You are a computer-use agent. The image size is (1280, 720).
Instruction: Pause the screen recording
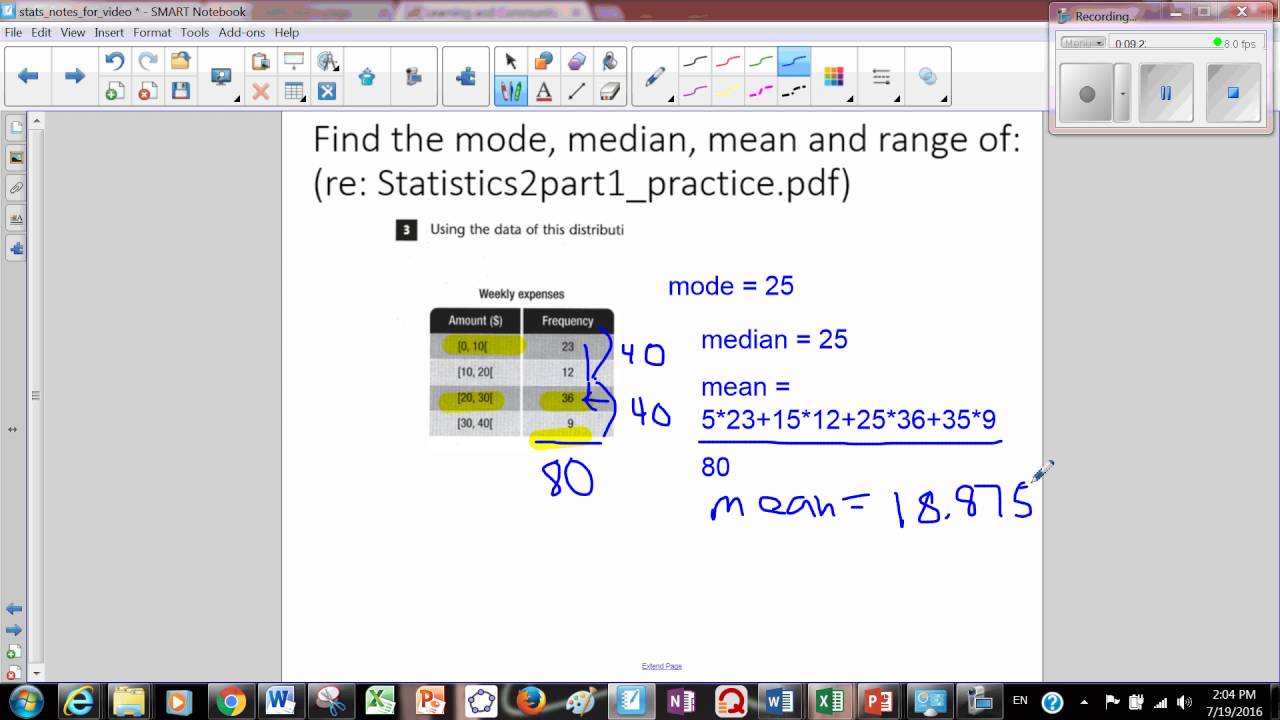1166,93
